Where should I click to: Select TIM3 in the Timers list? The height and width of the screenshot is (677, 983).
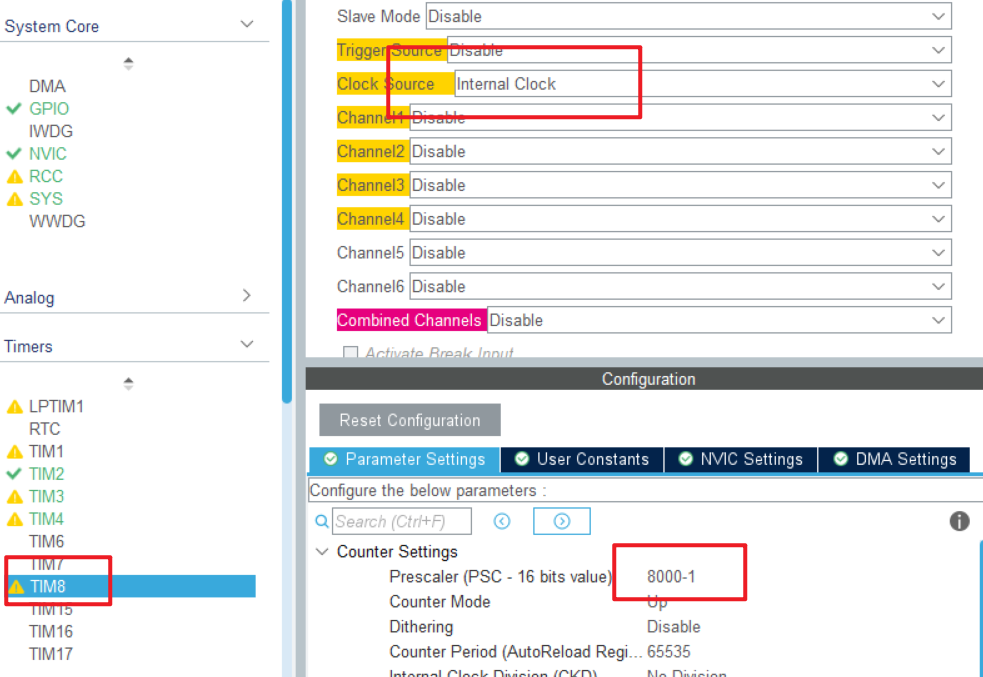tap(46, 496)
